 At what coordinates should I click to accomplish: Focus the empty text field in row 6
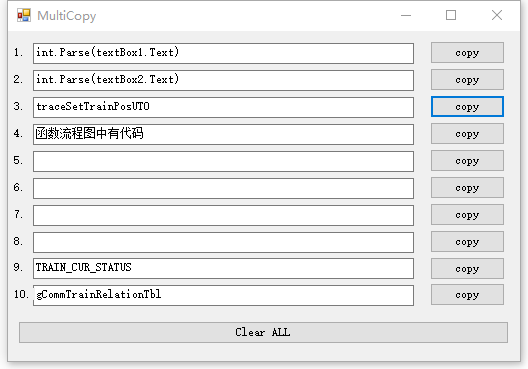pos(223,188)
